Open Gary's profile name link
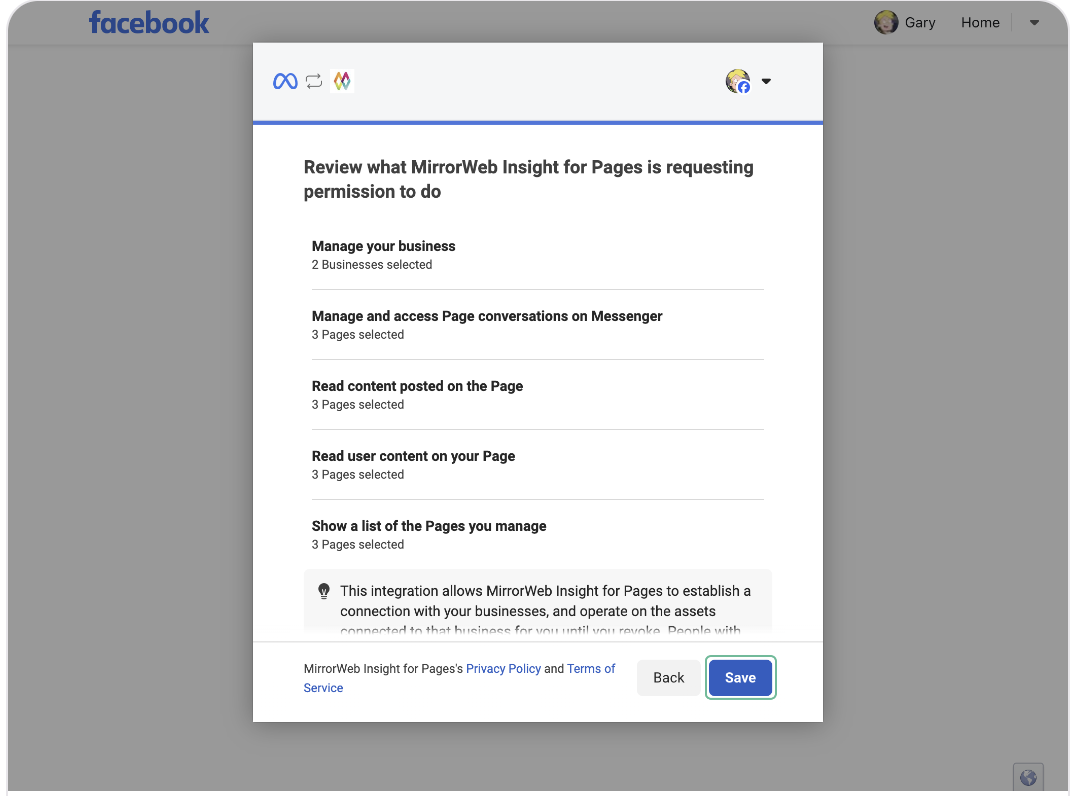 pyautogui.click(x=920, y=23)
